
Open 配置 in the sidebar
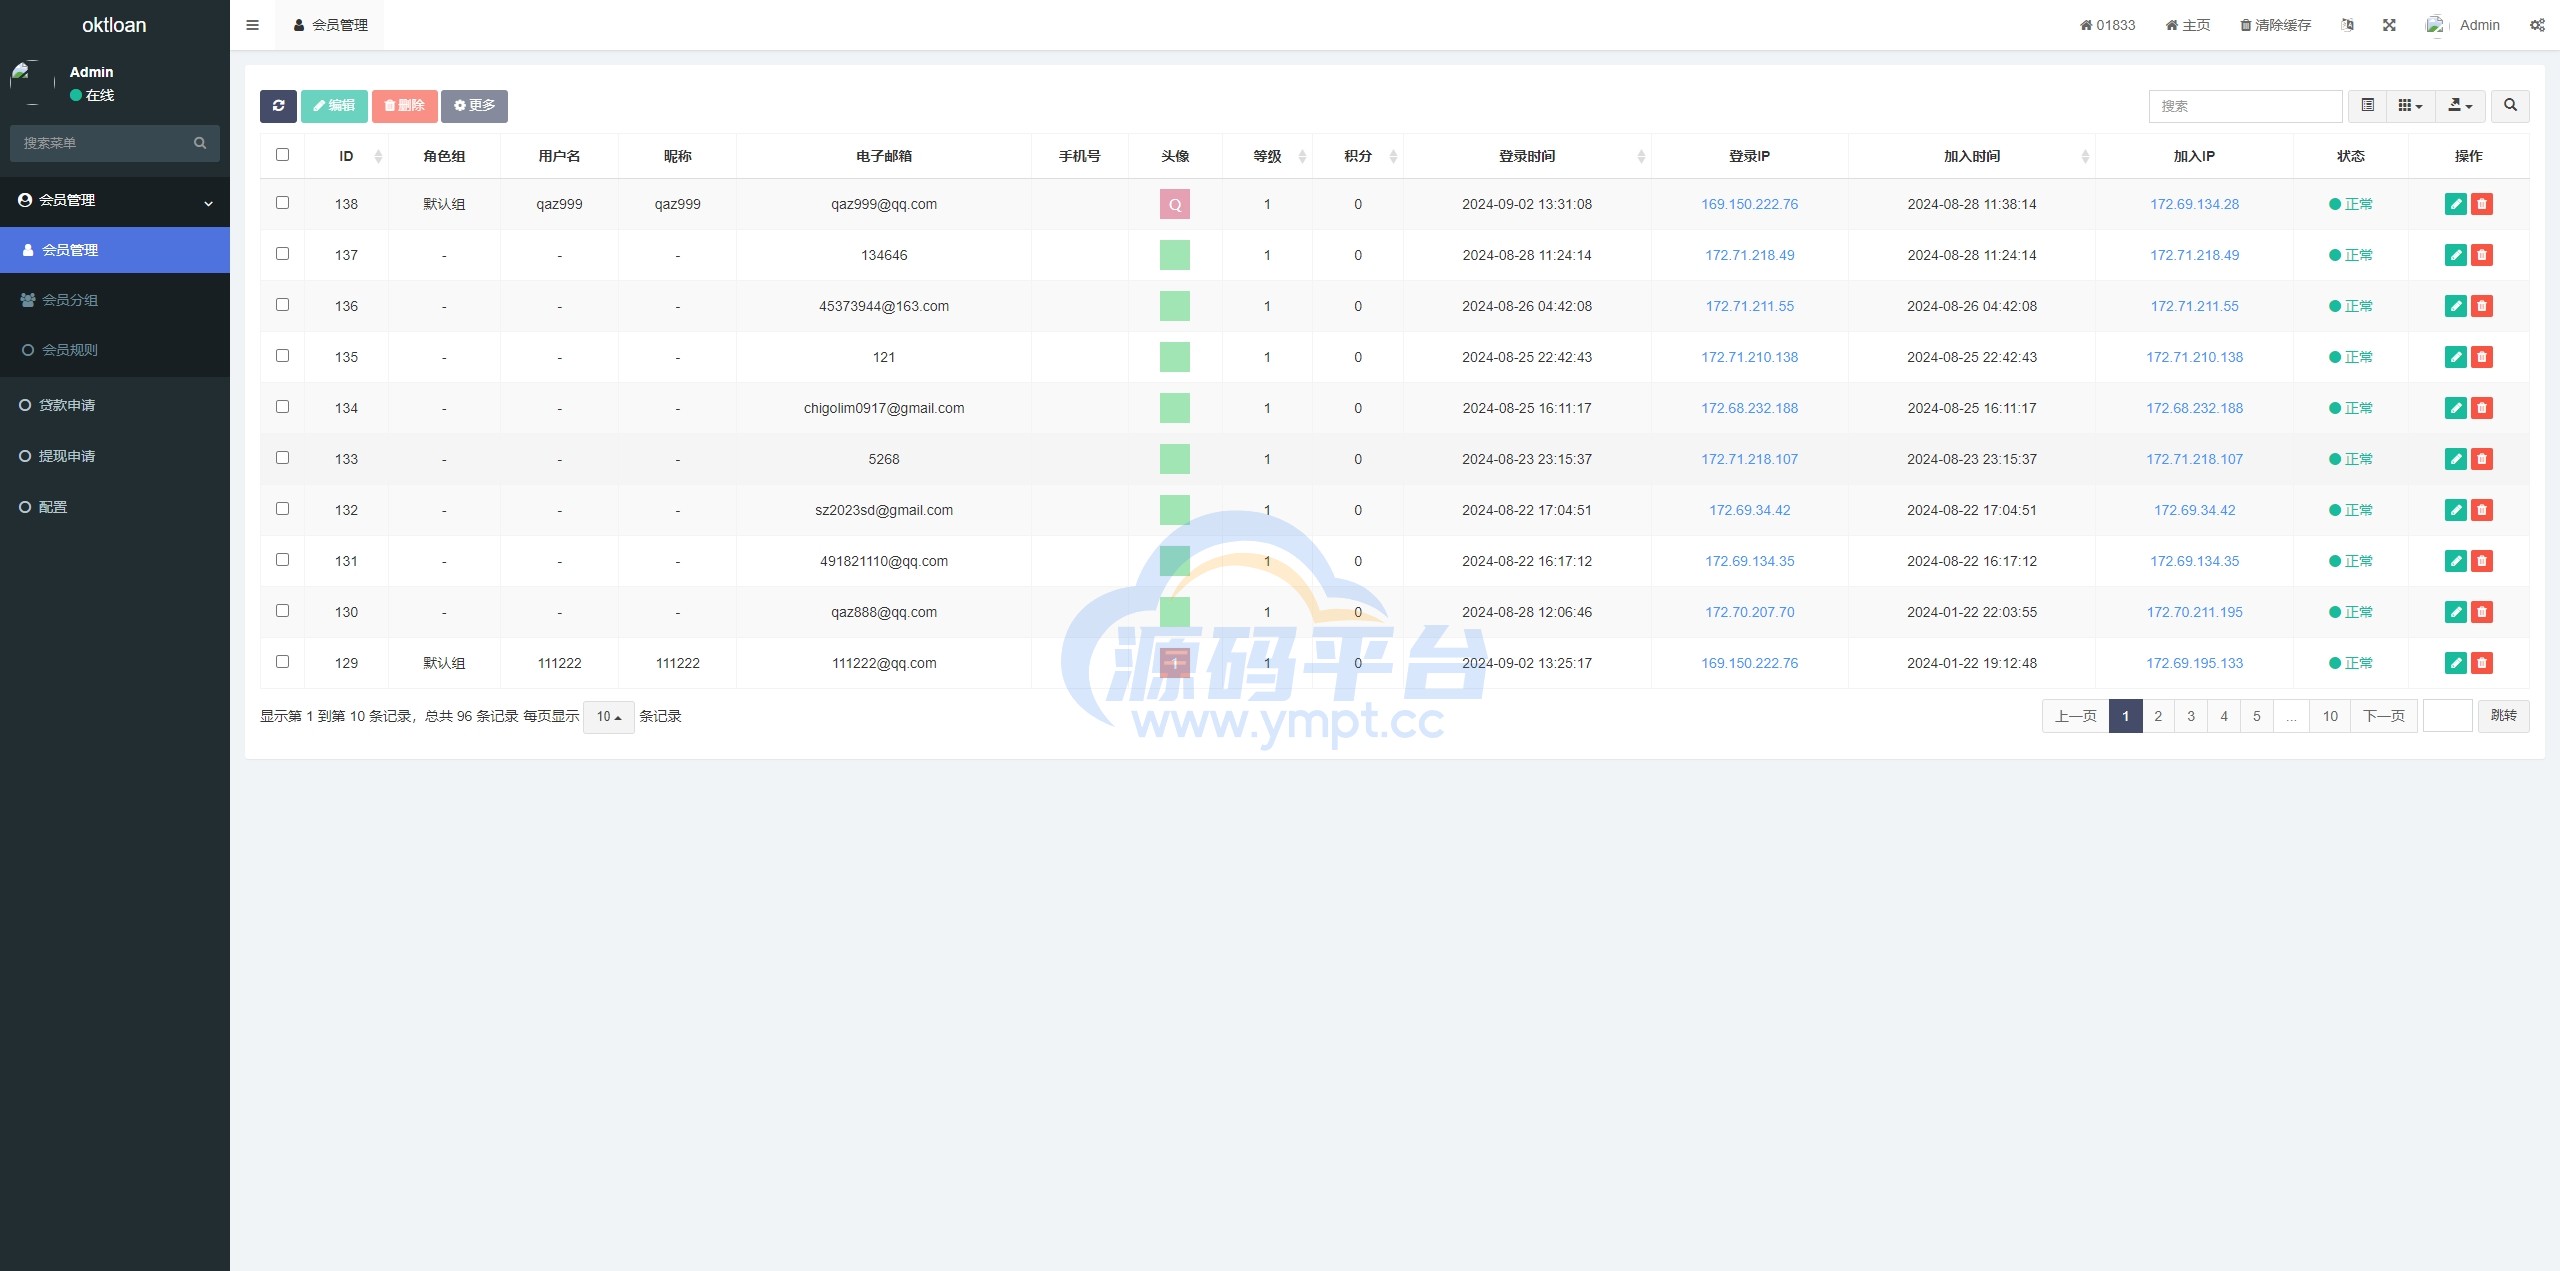(115, 507)
